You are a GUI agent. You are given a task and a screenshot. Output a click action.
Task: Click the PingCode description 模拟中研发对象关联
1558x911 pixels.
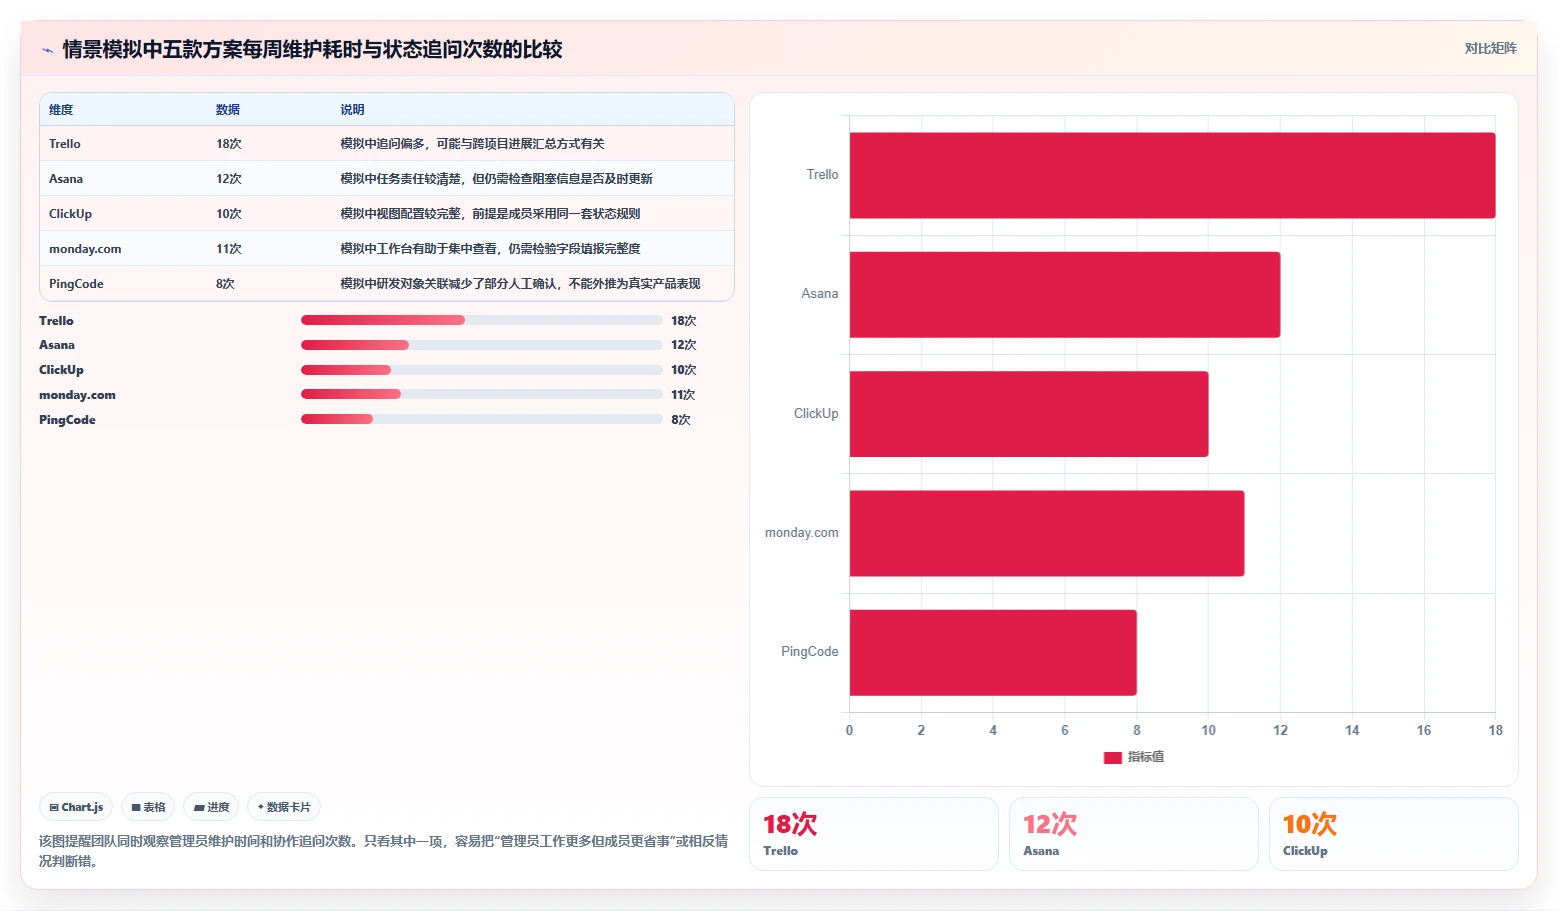click(520, 284)
